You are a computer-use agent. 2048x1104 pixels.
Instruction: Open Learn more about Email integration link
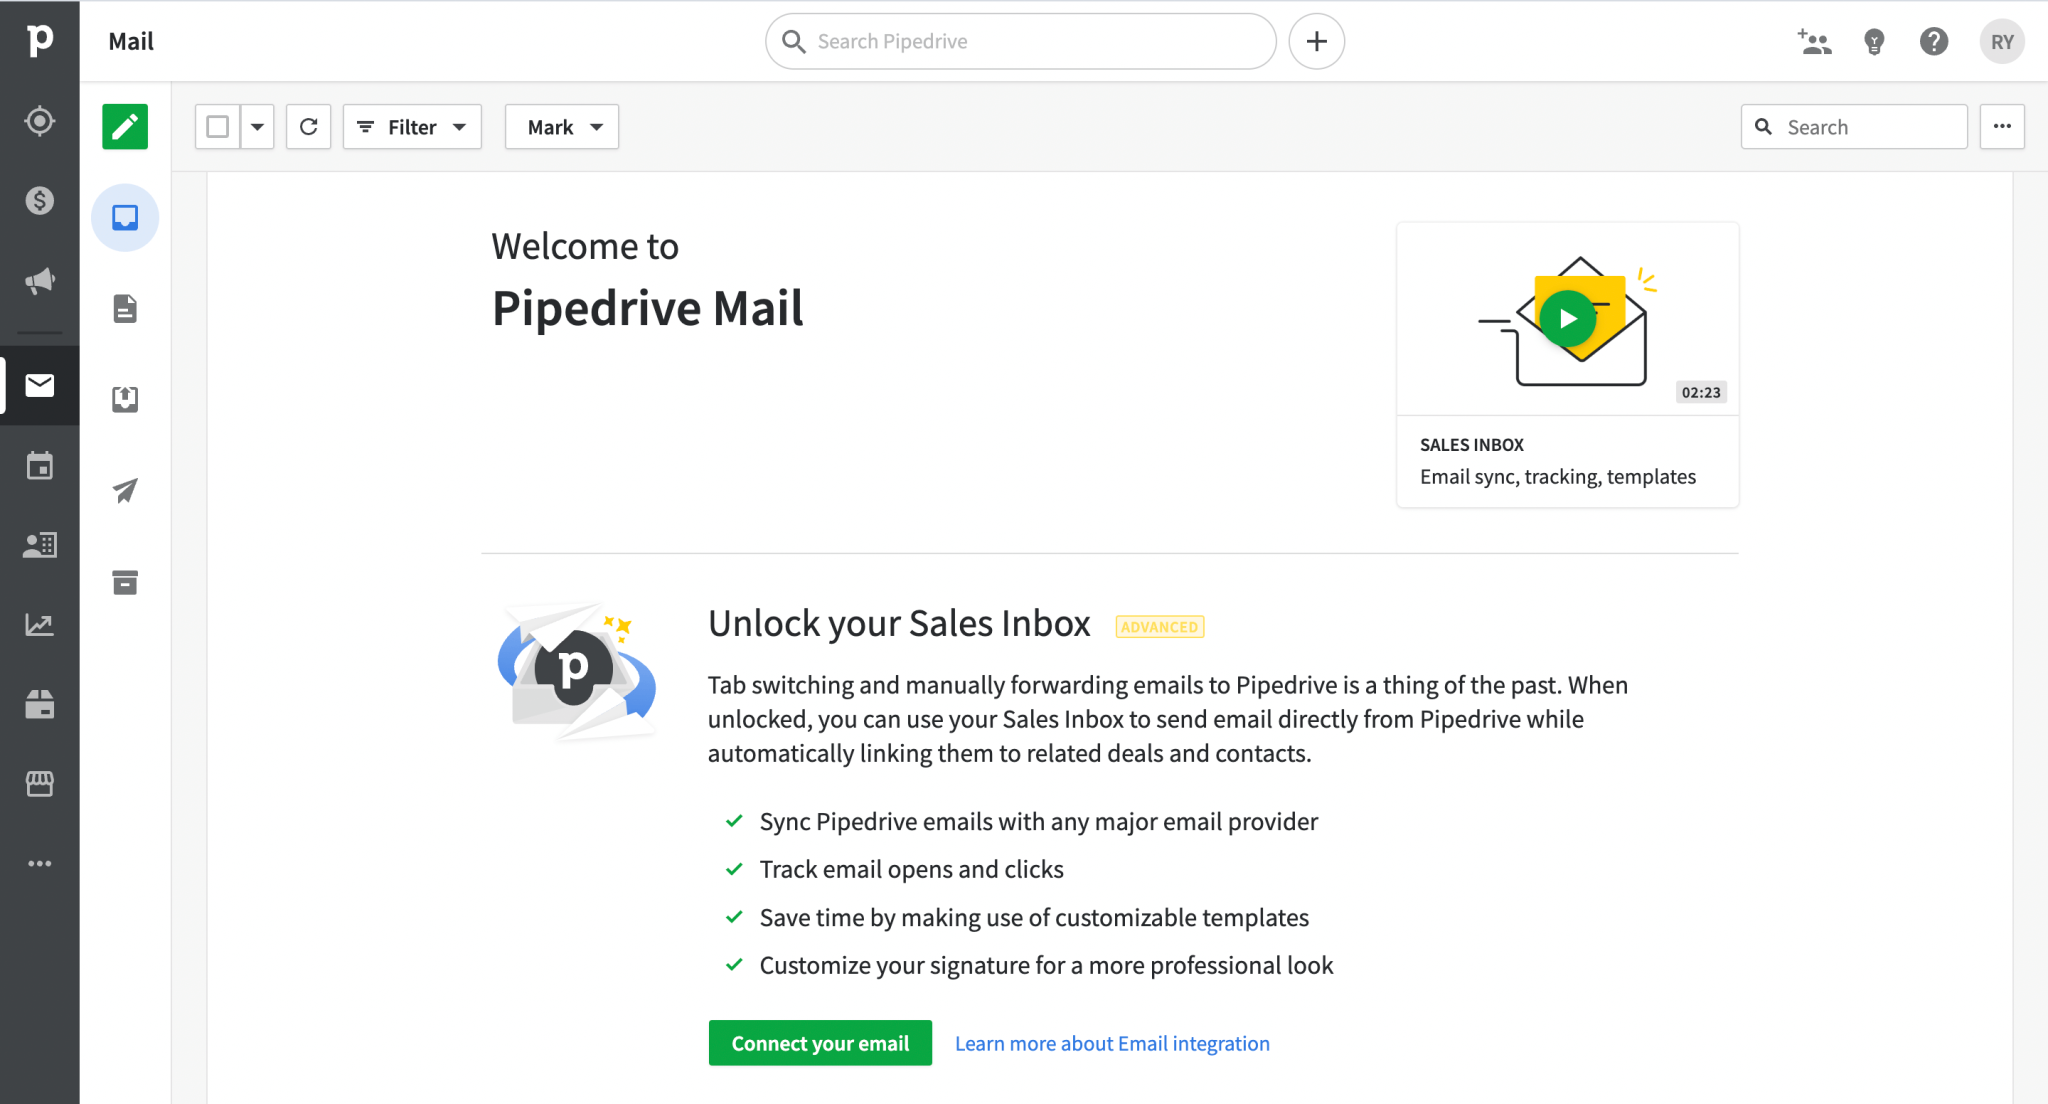1111,1042
